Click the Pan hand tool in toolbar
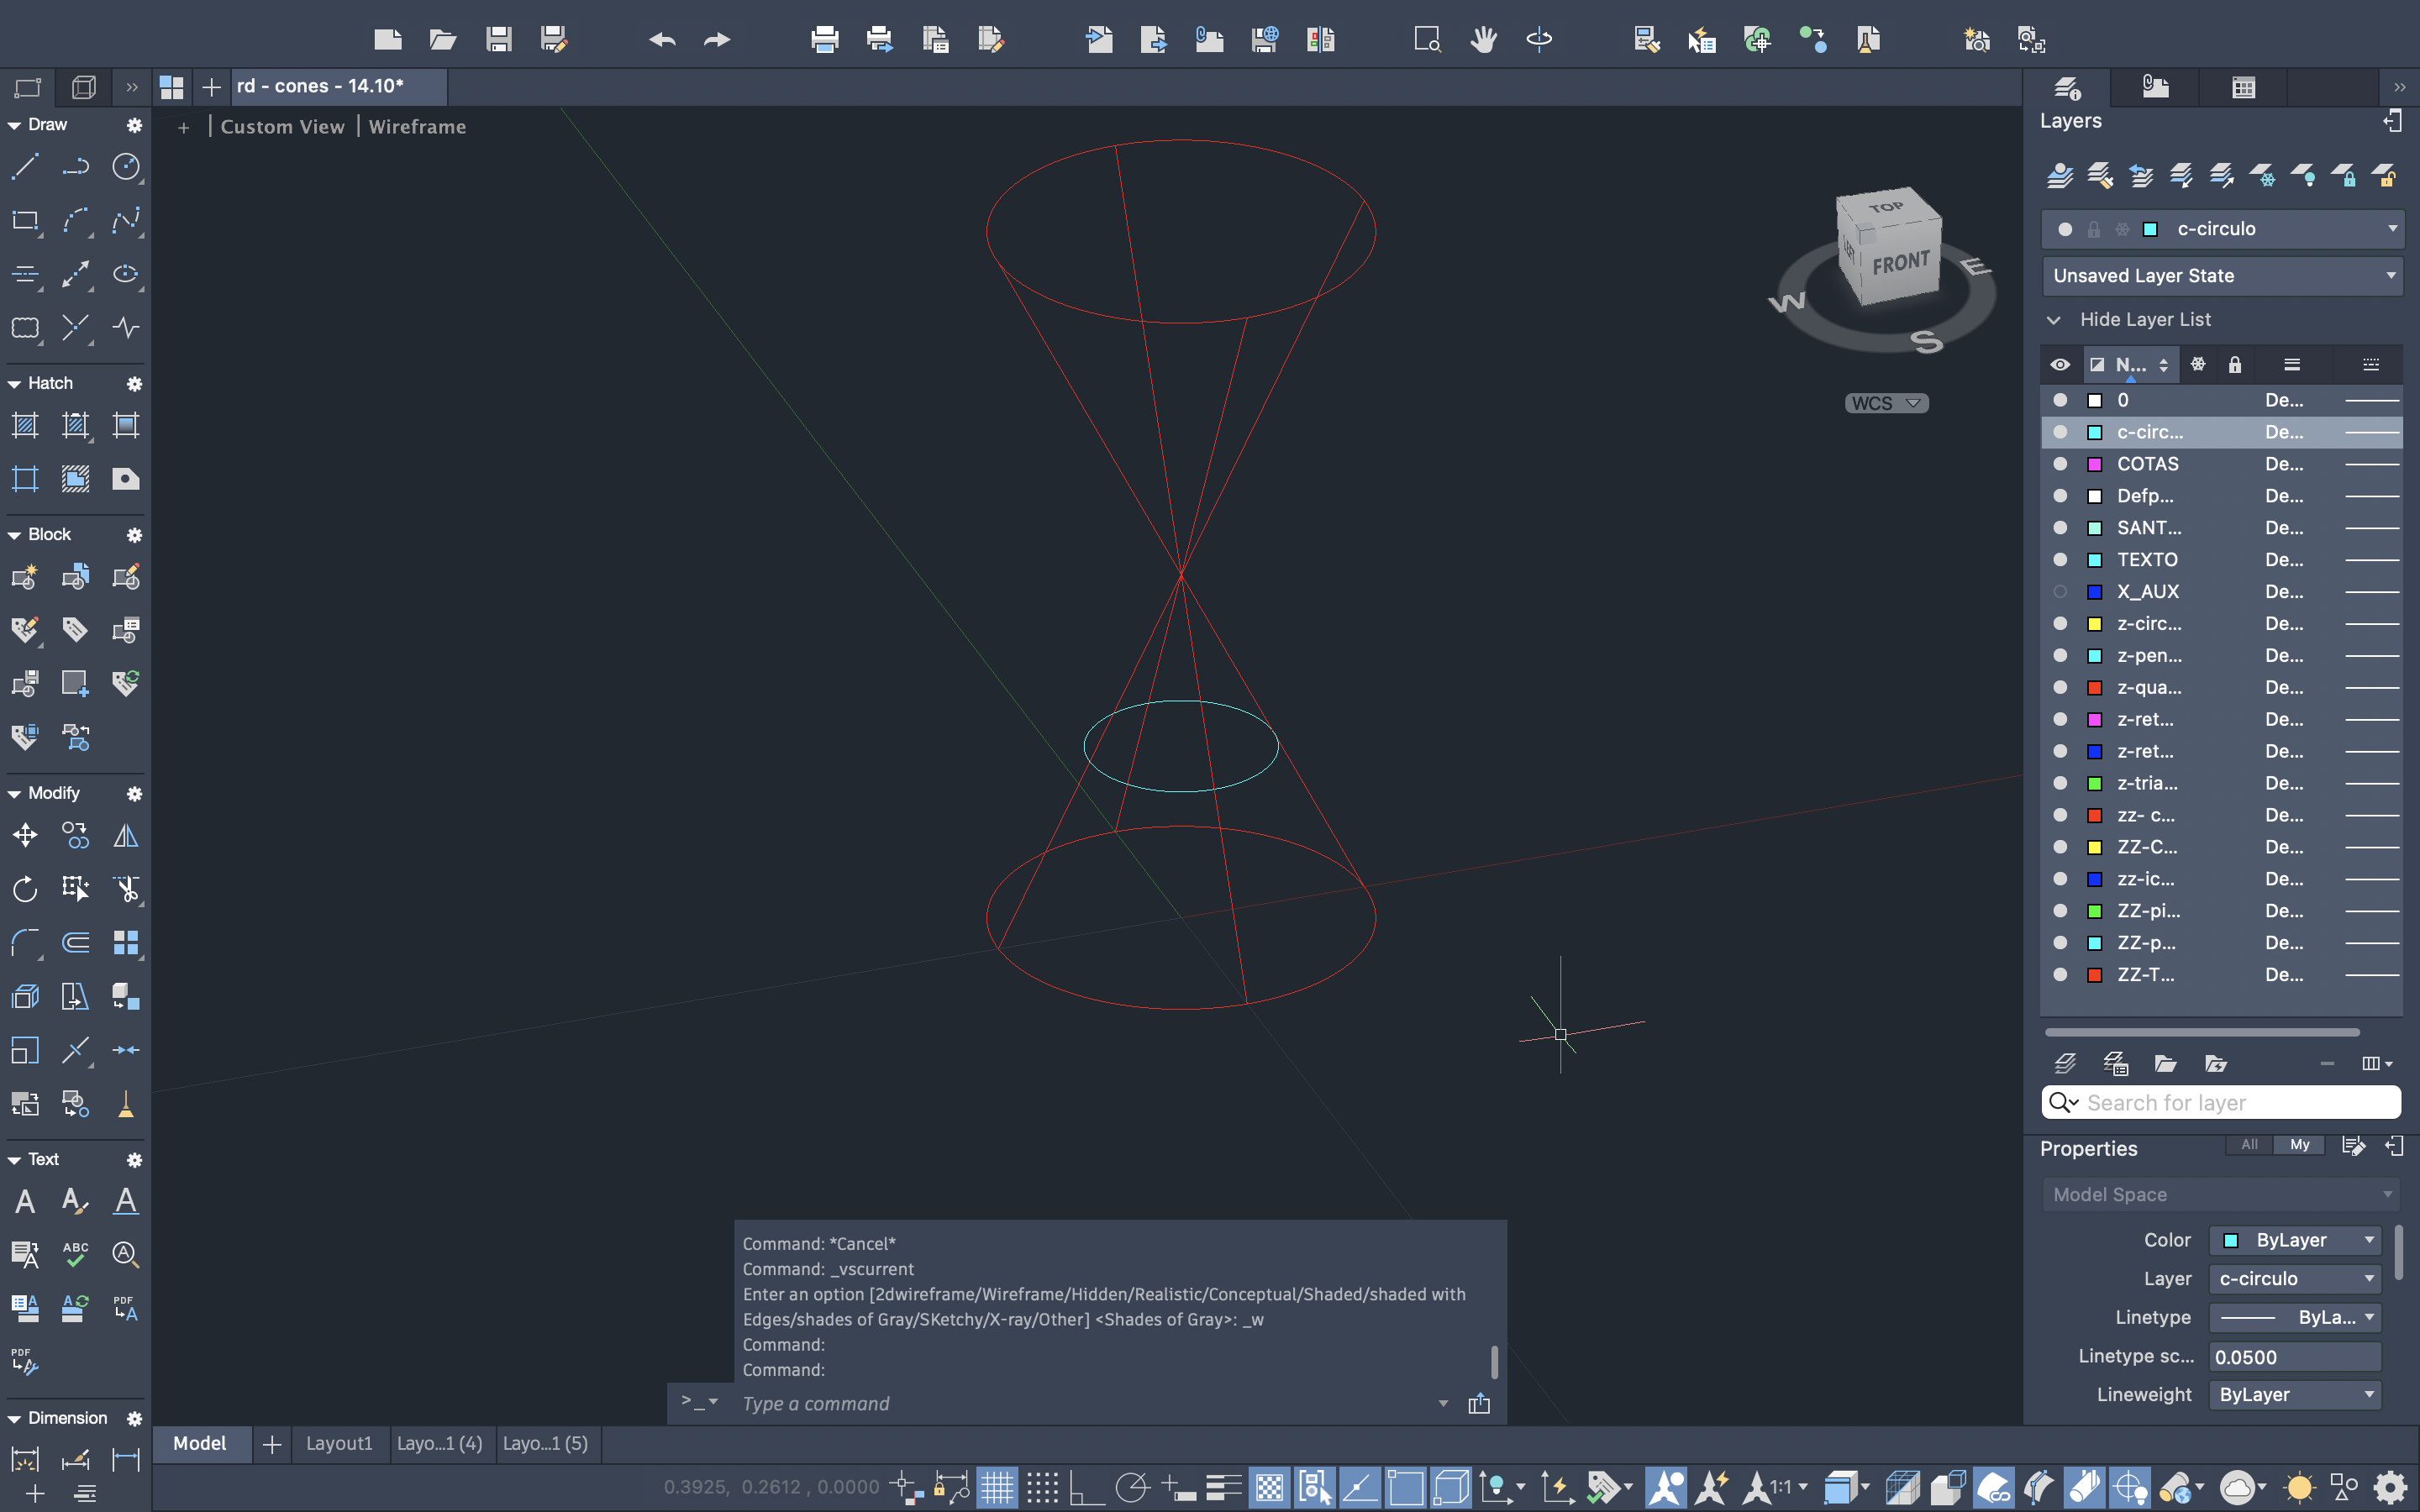This screenshot has height=1512, width=2420. pos(1483,40)
